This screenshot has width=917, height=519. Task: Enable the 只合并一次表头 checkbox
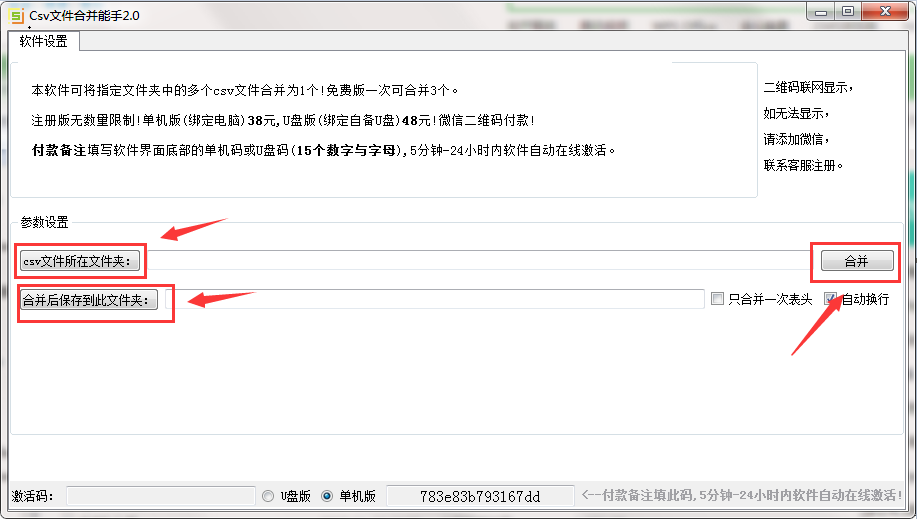(x=717, y=299)
